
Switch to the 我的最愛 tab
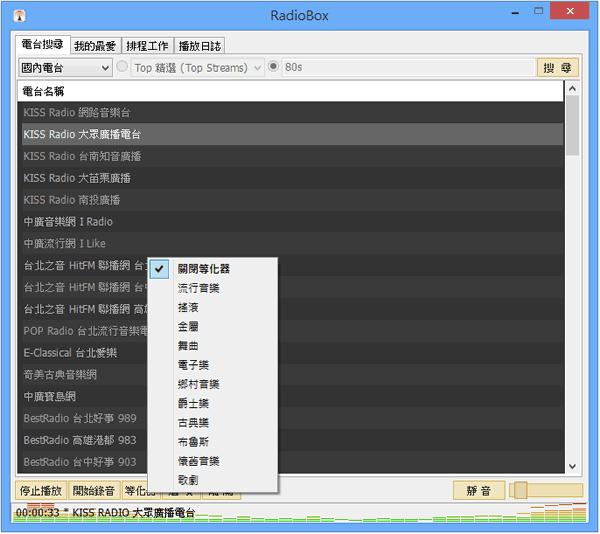click(x=95, y=46)
